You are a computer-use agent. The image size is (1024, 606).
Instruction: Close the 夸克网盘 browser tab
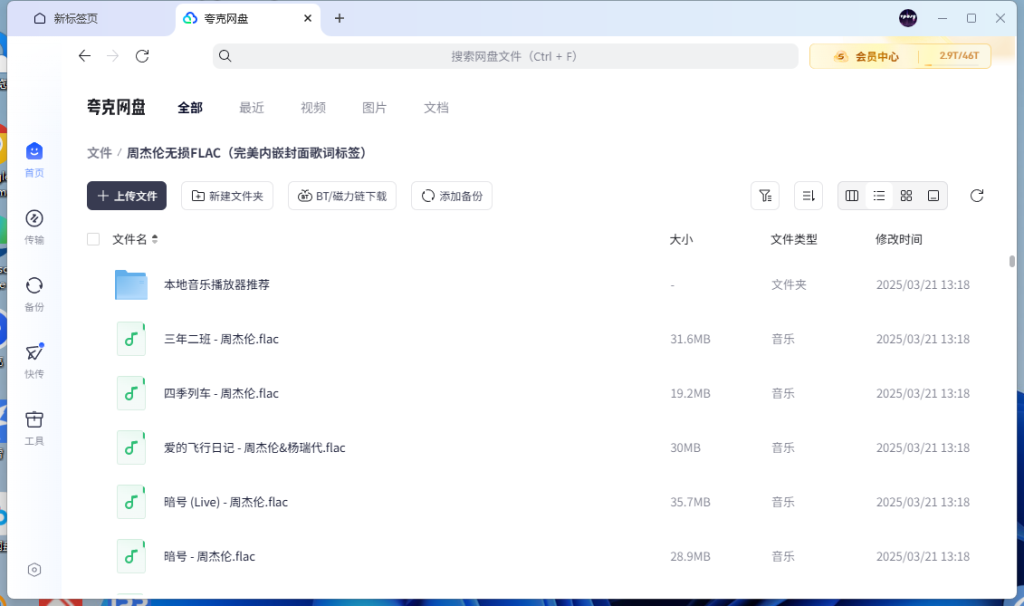pyautogui.click(x=308, y=18)
